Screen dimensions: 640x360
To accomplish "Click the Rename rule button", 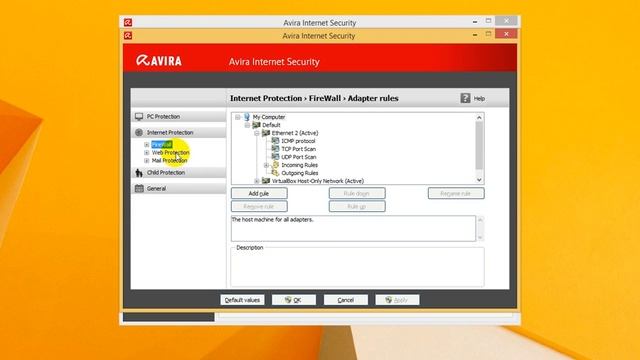I will pyautogui.click(x=456, y=193).
